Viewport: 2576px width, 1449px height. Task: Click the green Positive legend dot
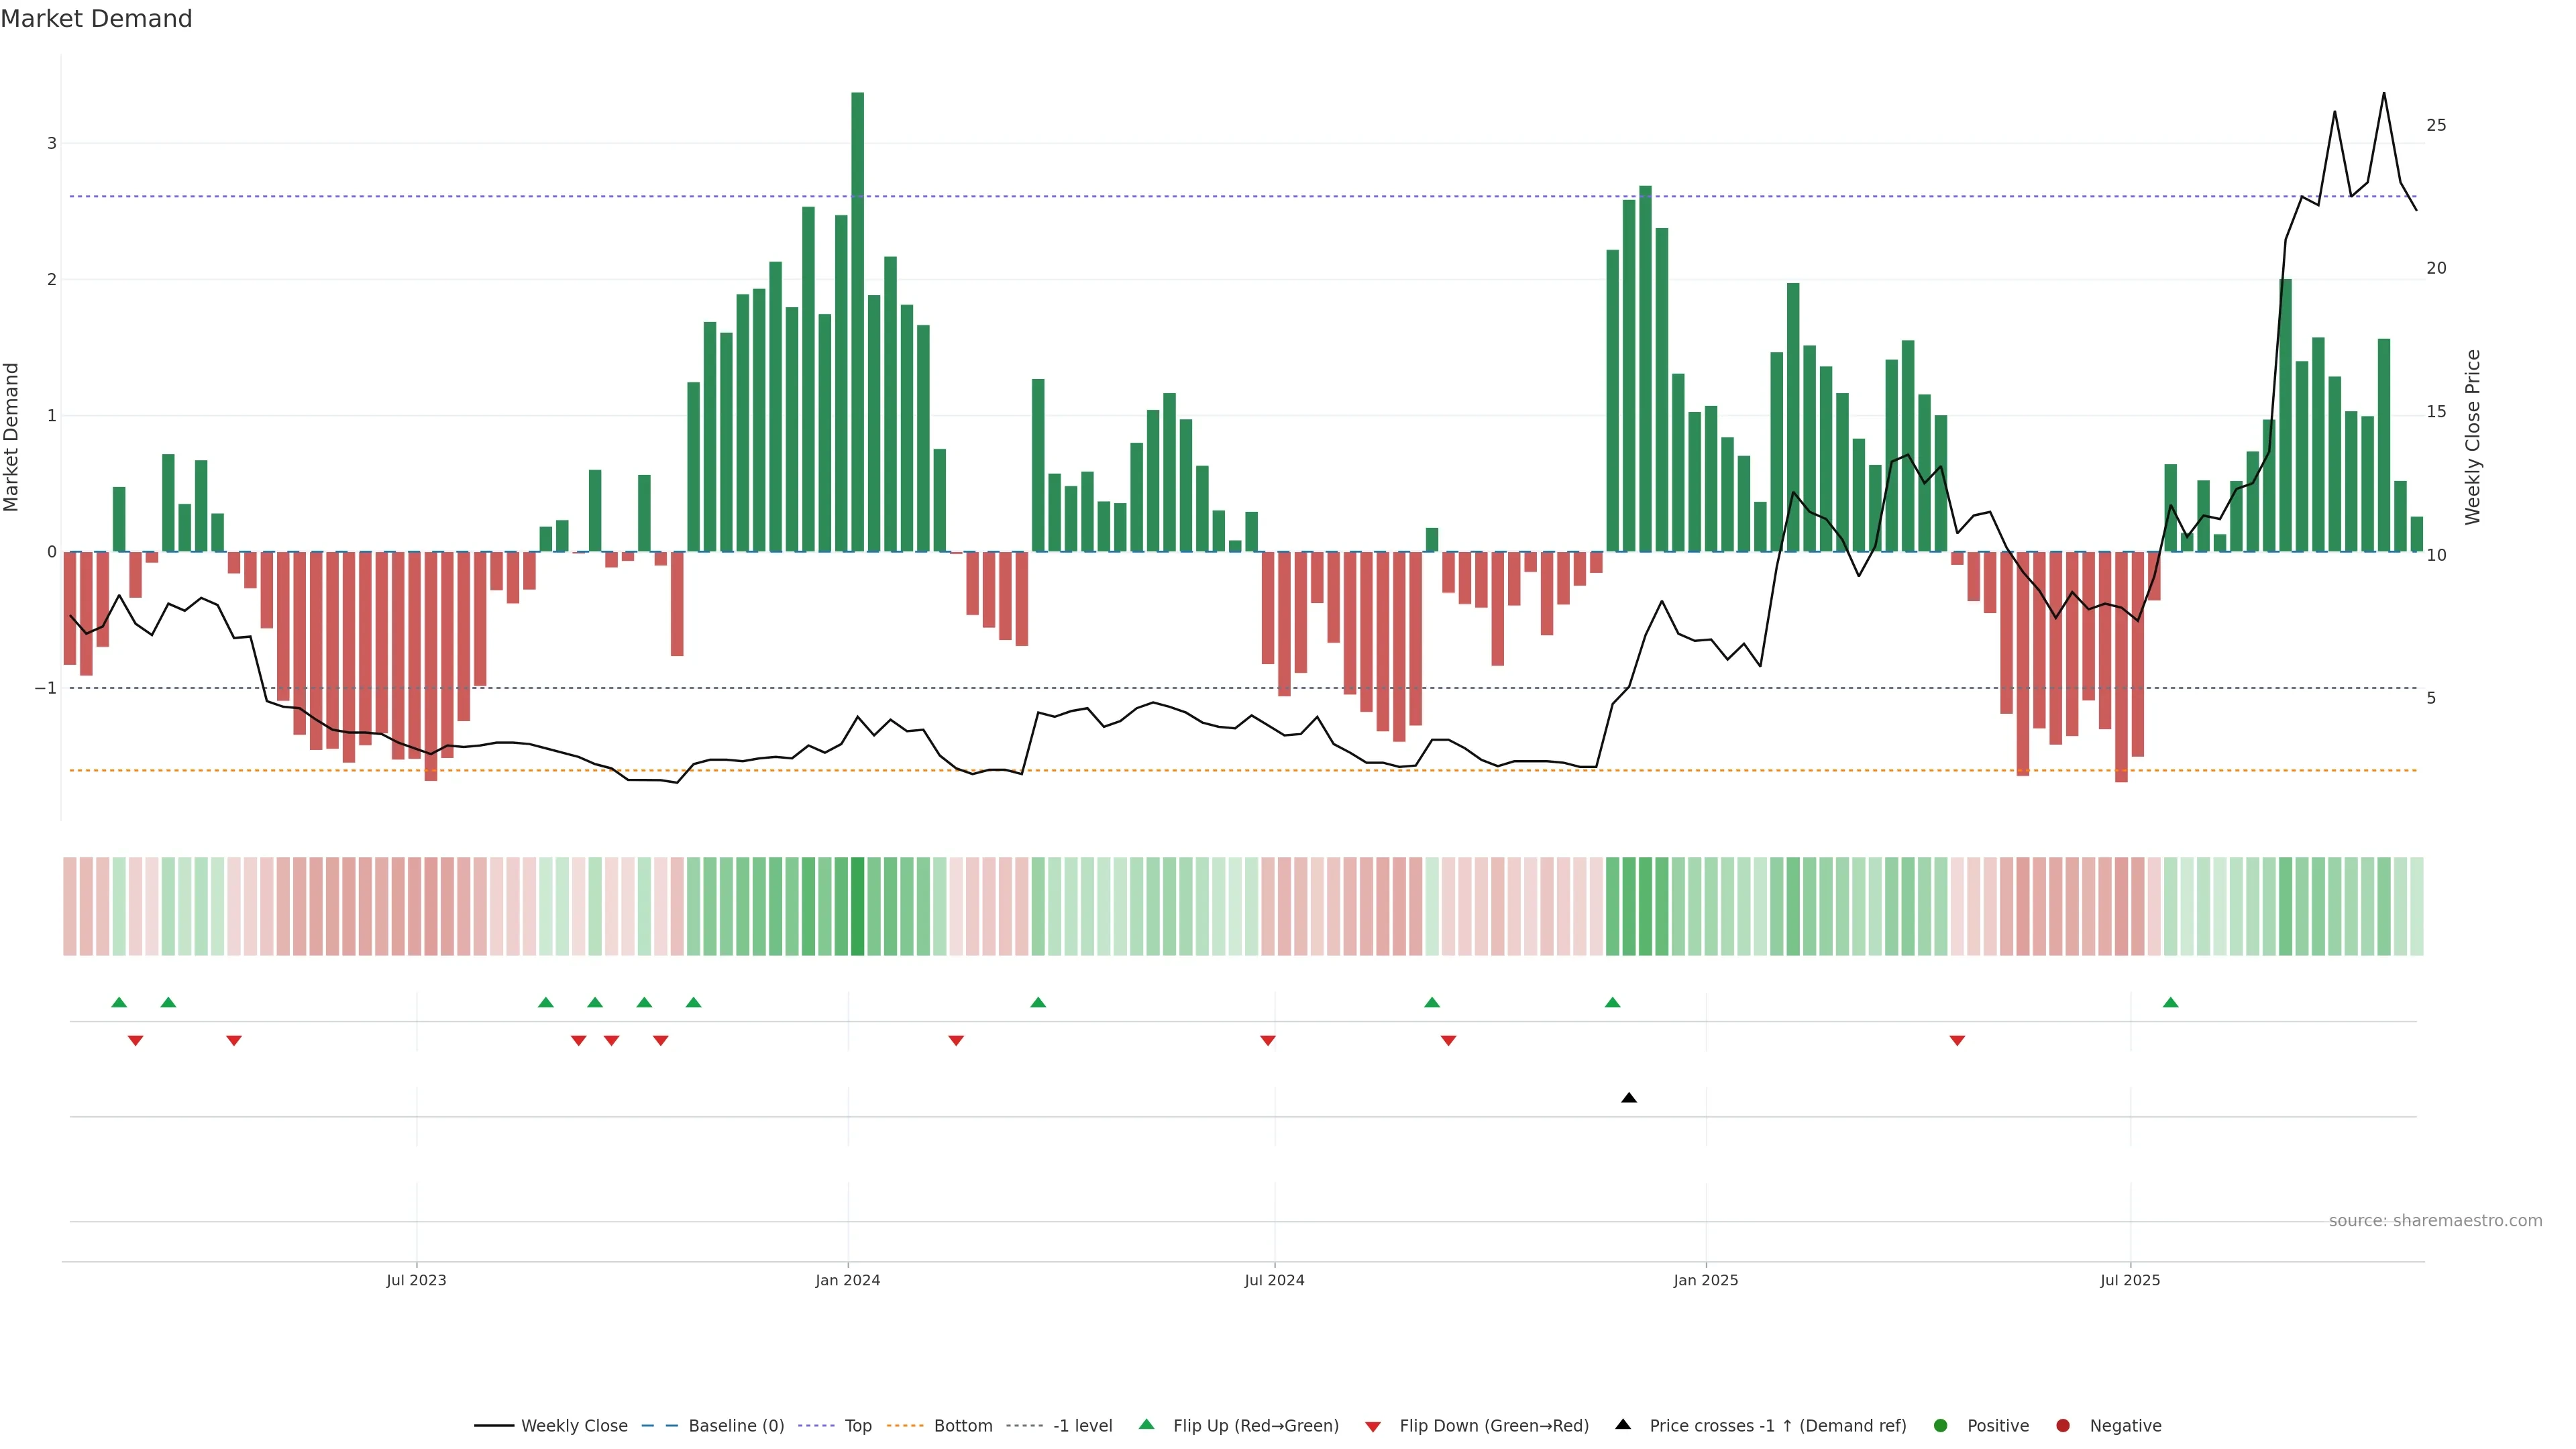tap(1941, 1425)
